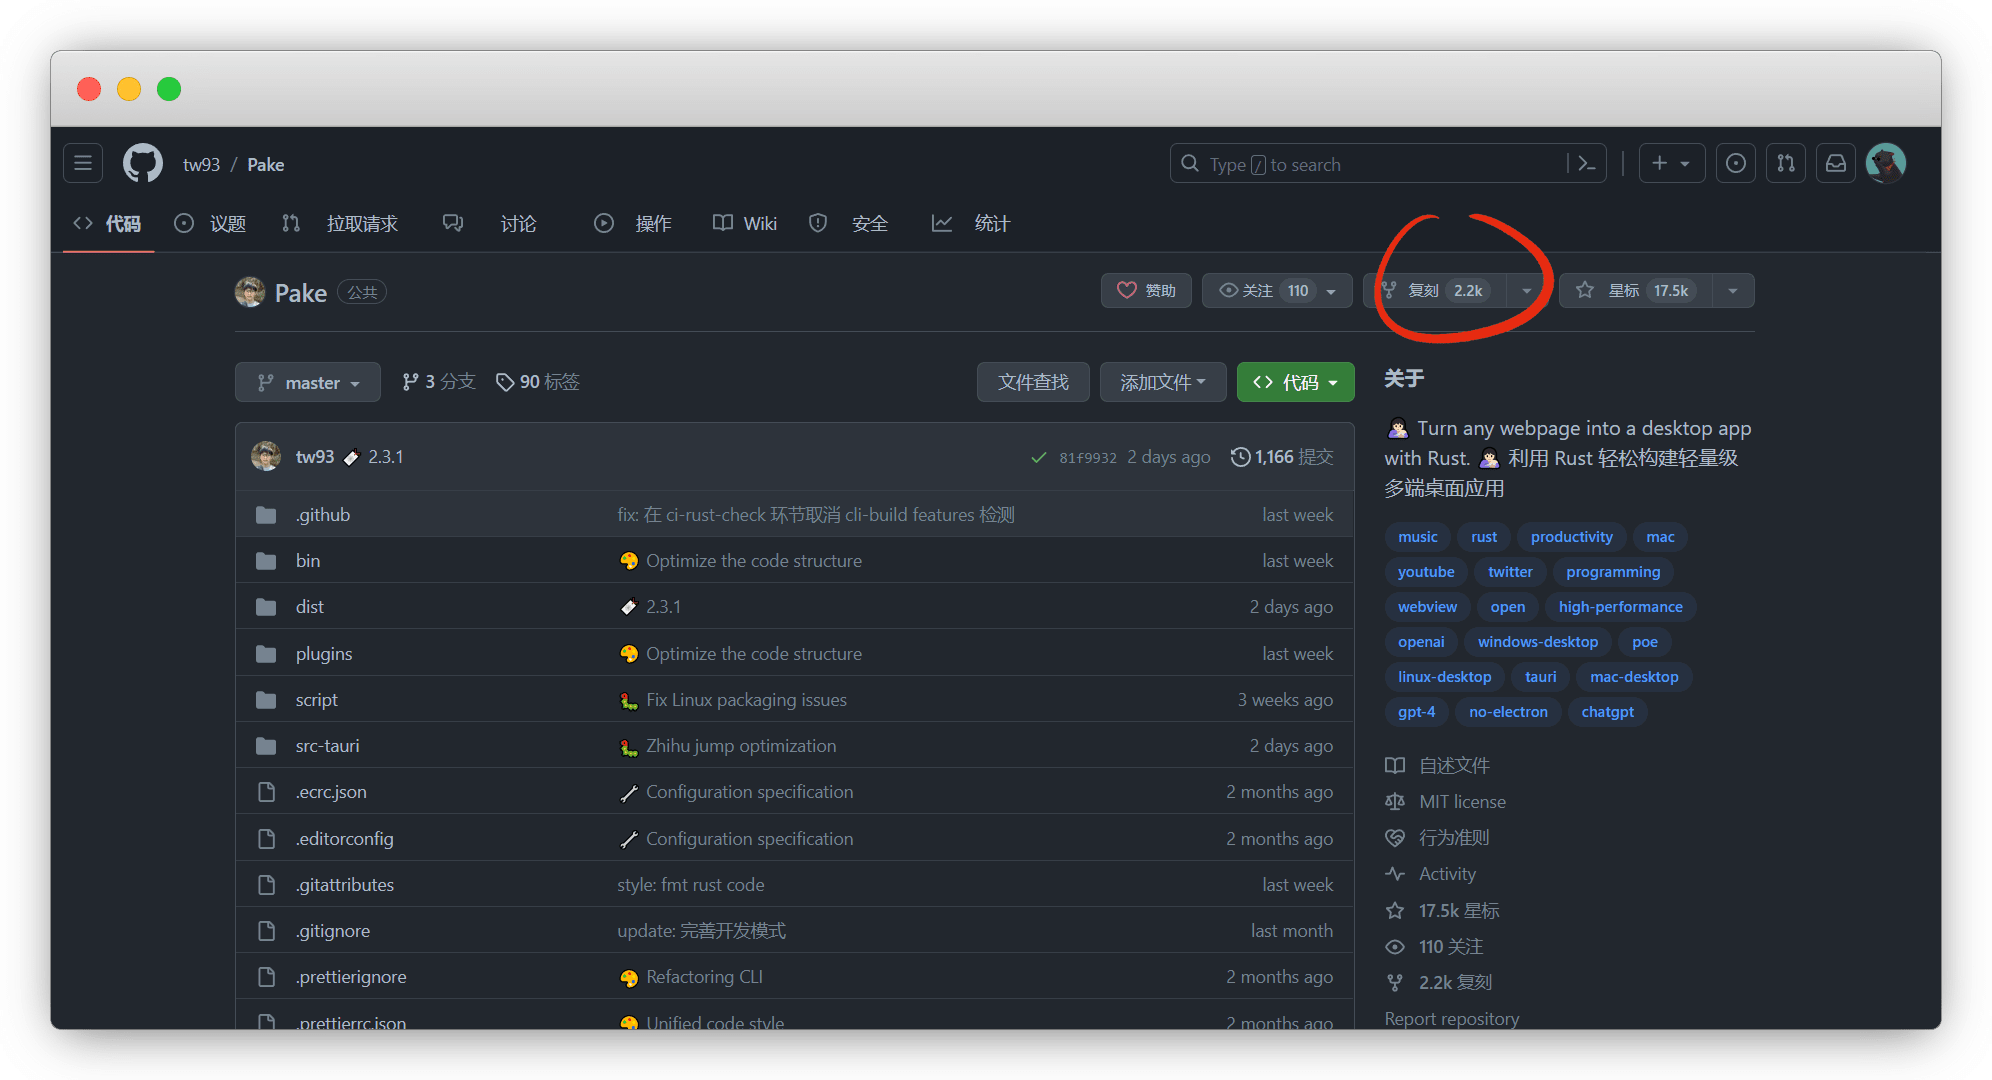
Task: Open the notifications inbox icon
Action: coord(1836,163)
